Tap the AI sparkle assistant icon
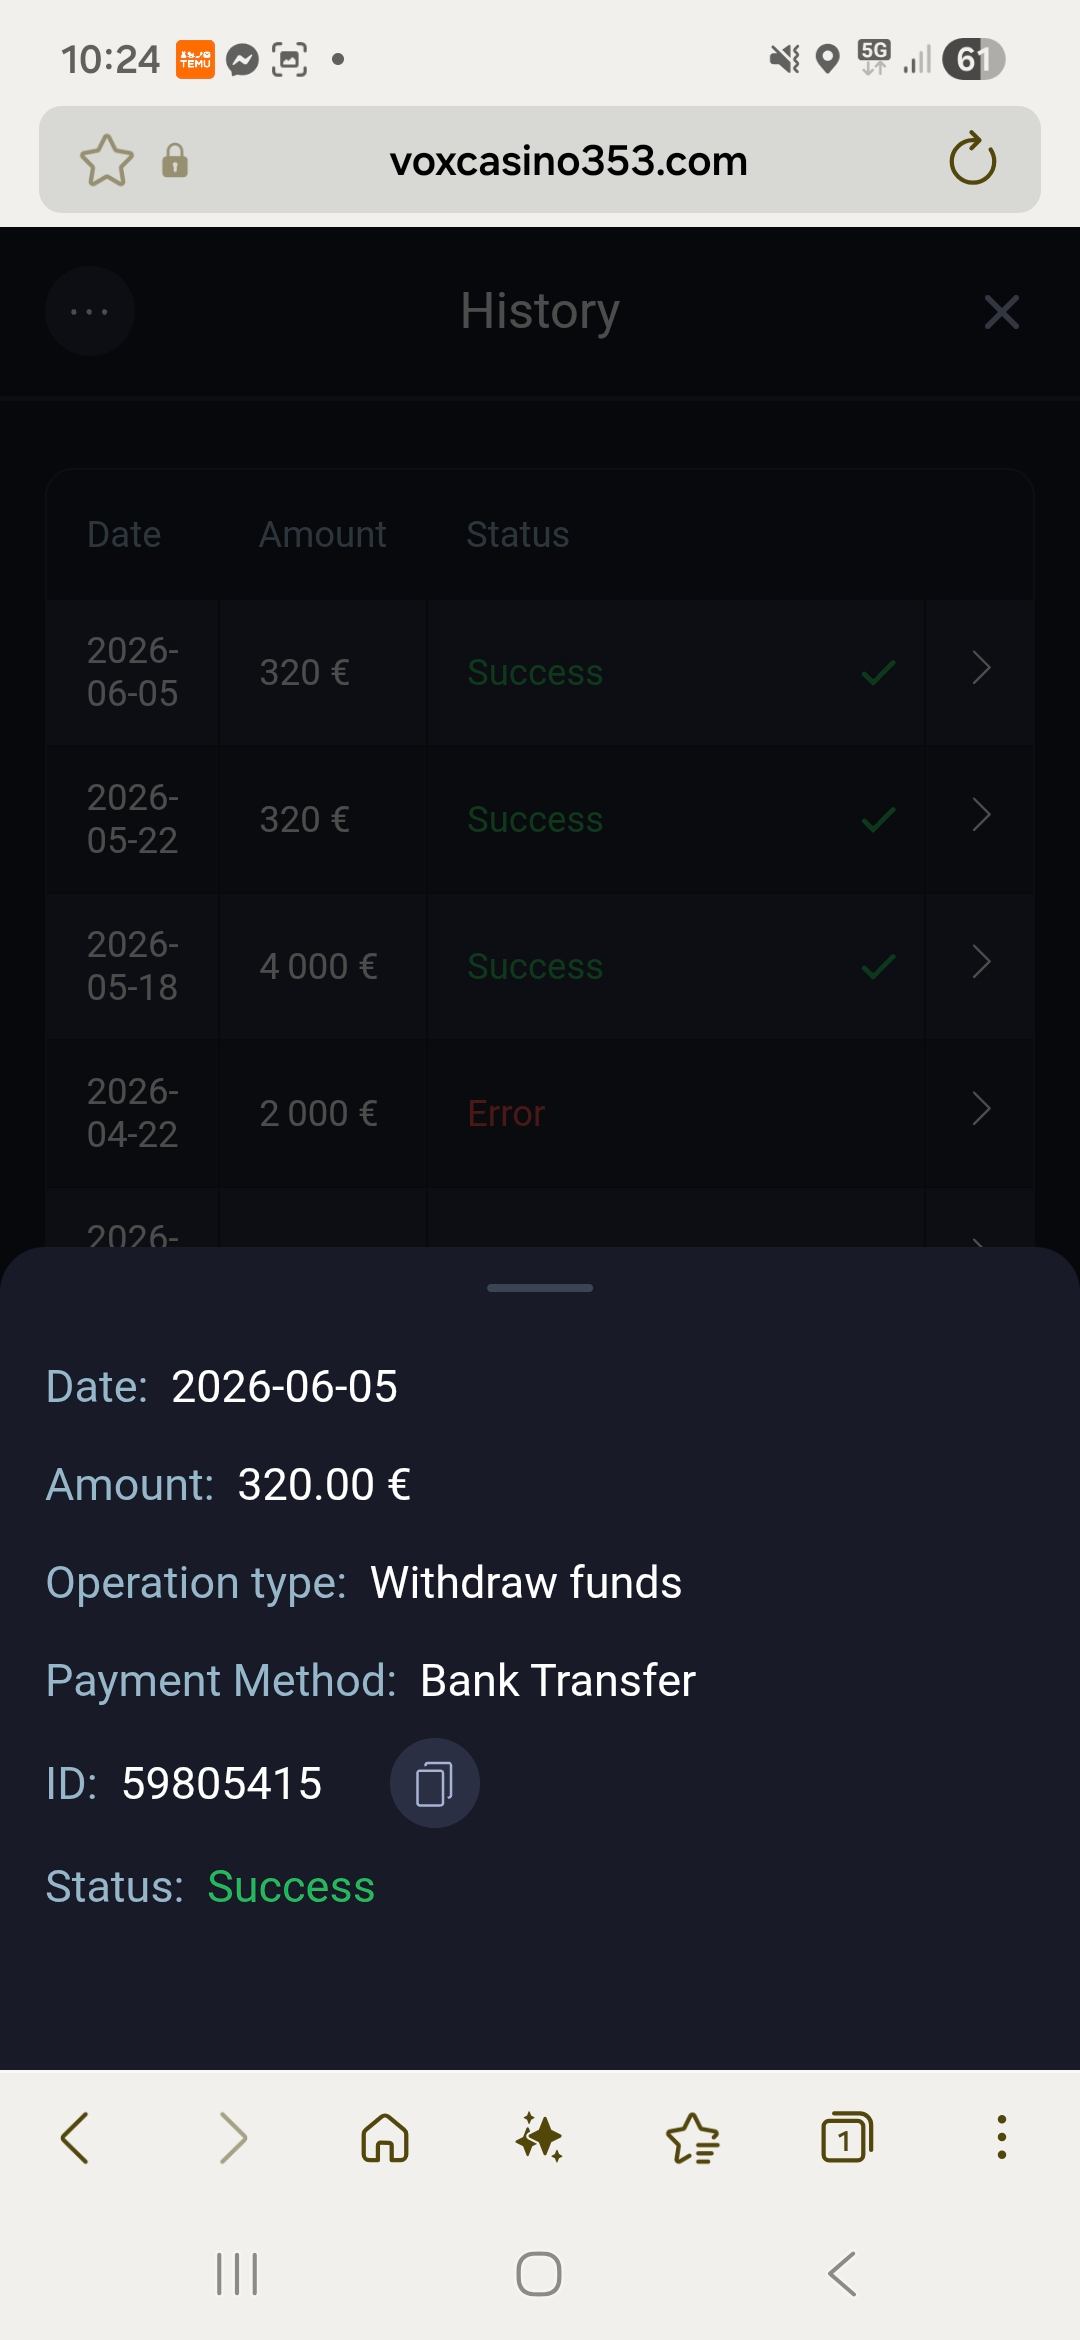The width and height of the screenshot is (1080, 2340). [539, 2138]
